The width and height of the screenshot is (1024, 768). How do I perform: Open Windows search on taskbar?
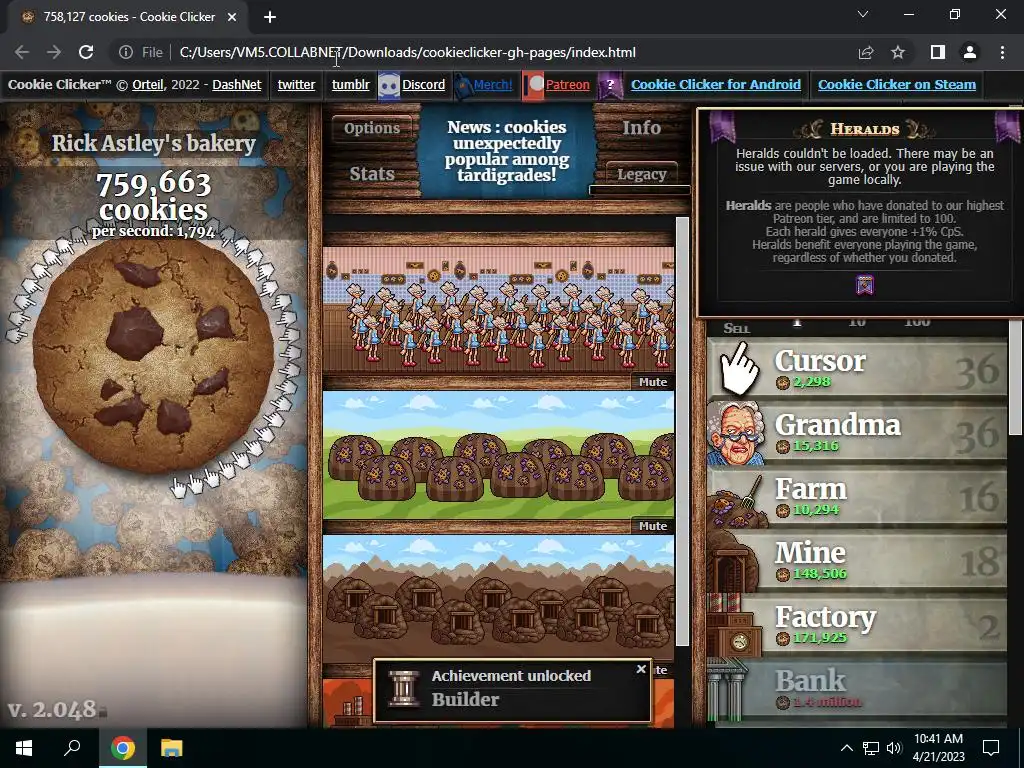[72, 748]
